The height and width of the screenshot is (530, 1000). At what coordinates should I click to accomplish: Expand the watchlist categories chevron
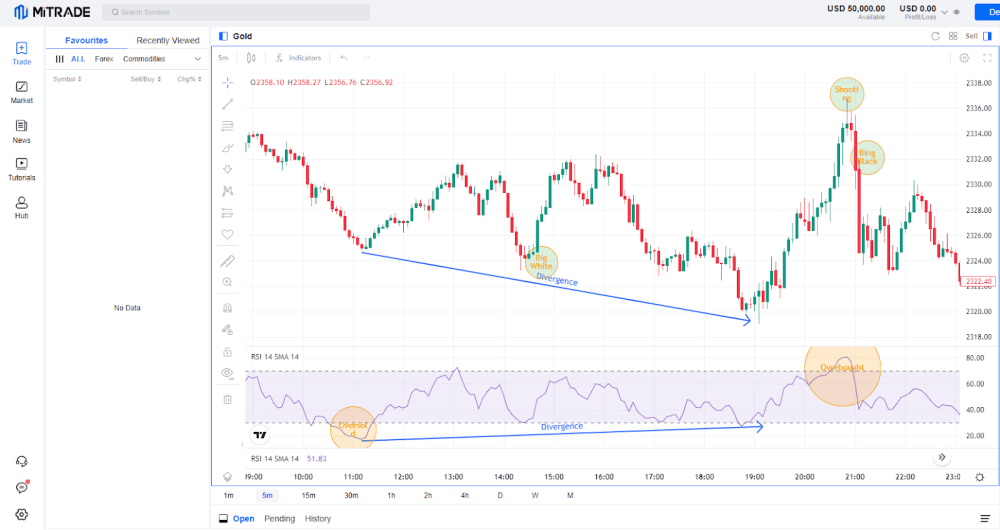pyautogui.click(x=198, y=59)
